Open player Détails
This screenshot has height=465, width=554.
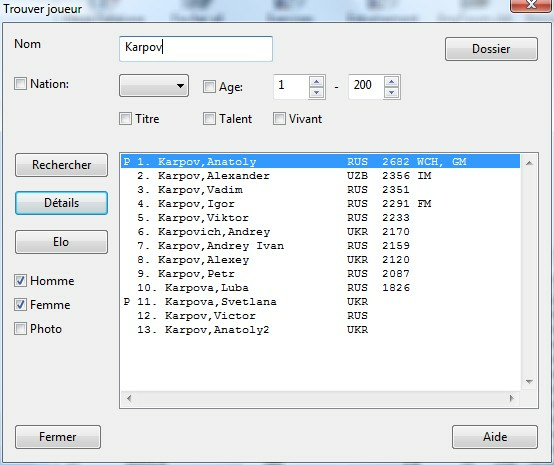pos(61,203)
